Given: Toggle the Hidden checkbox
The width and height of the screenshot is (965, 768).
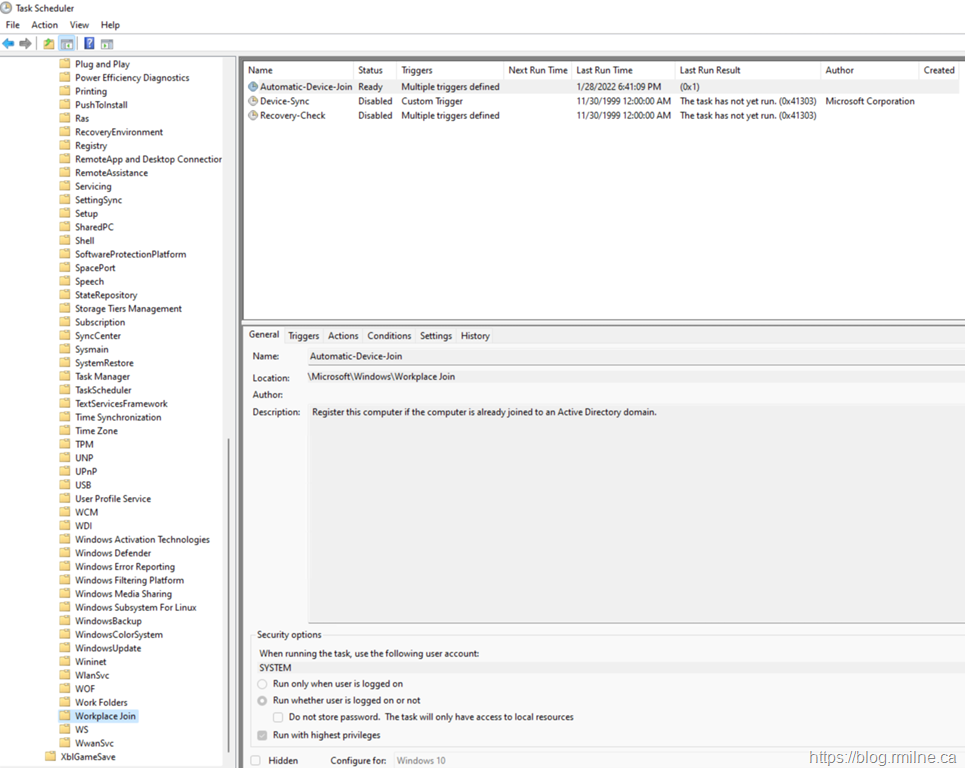Looking at the screenshot, I should [256, 760].
